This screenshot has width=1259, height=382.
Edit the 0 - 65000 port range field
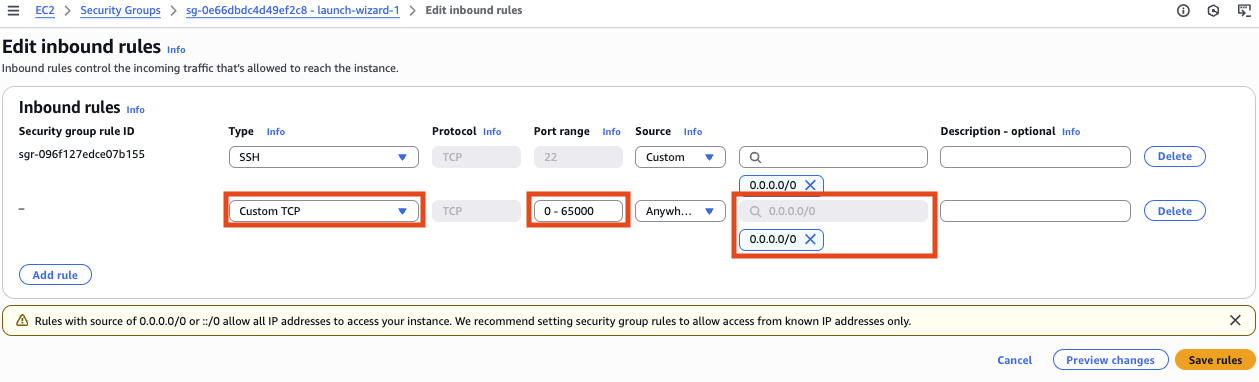pyautogui.click(x=578, y=211)
